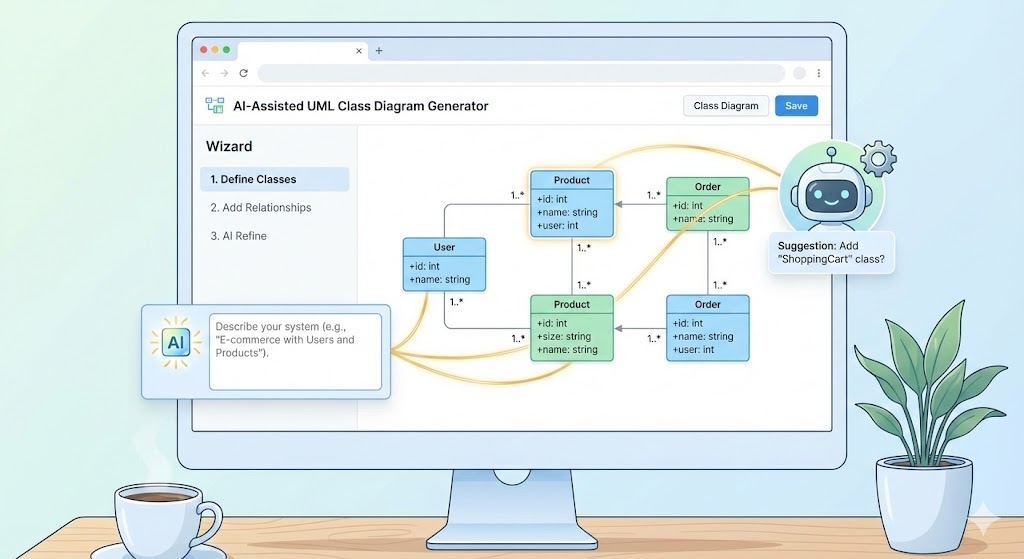Select the User class box
Screen dimensions: 1024x559
[444, 264]
